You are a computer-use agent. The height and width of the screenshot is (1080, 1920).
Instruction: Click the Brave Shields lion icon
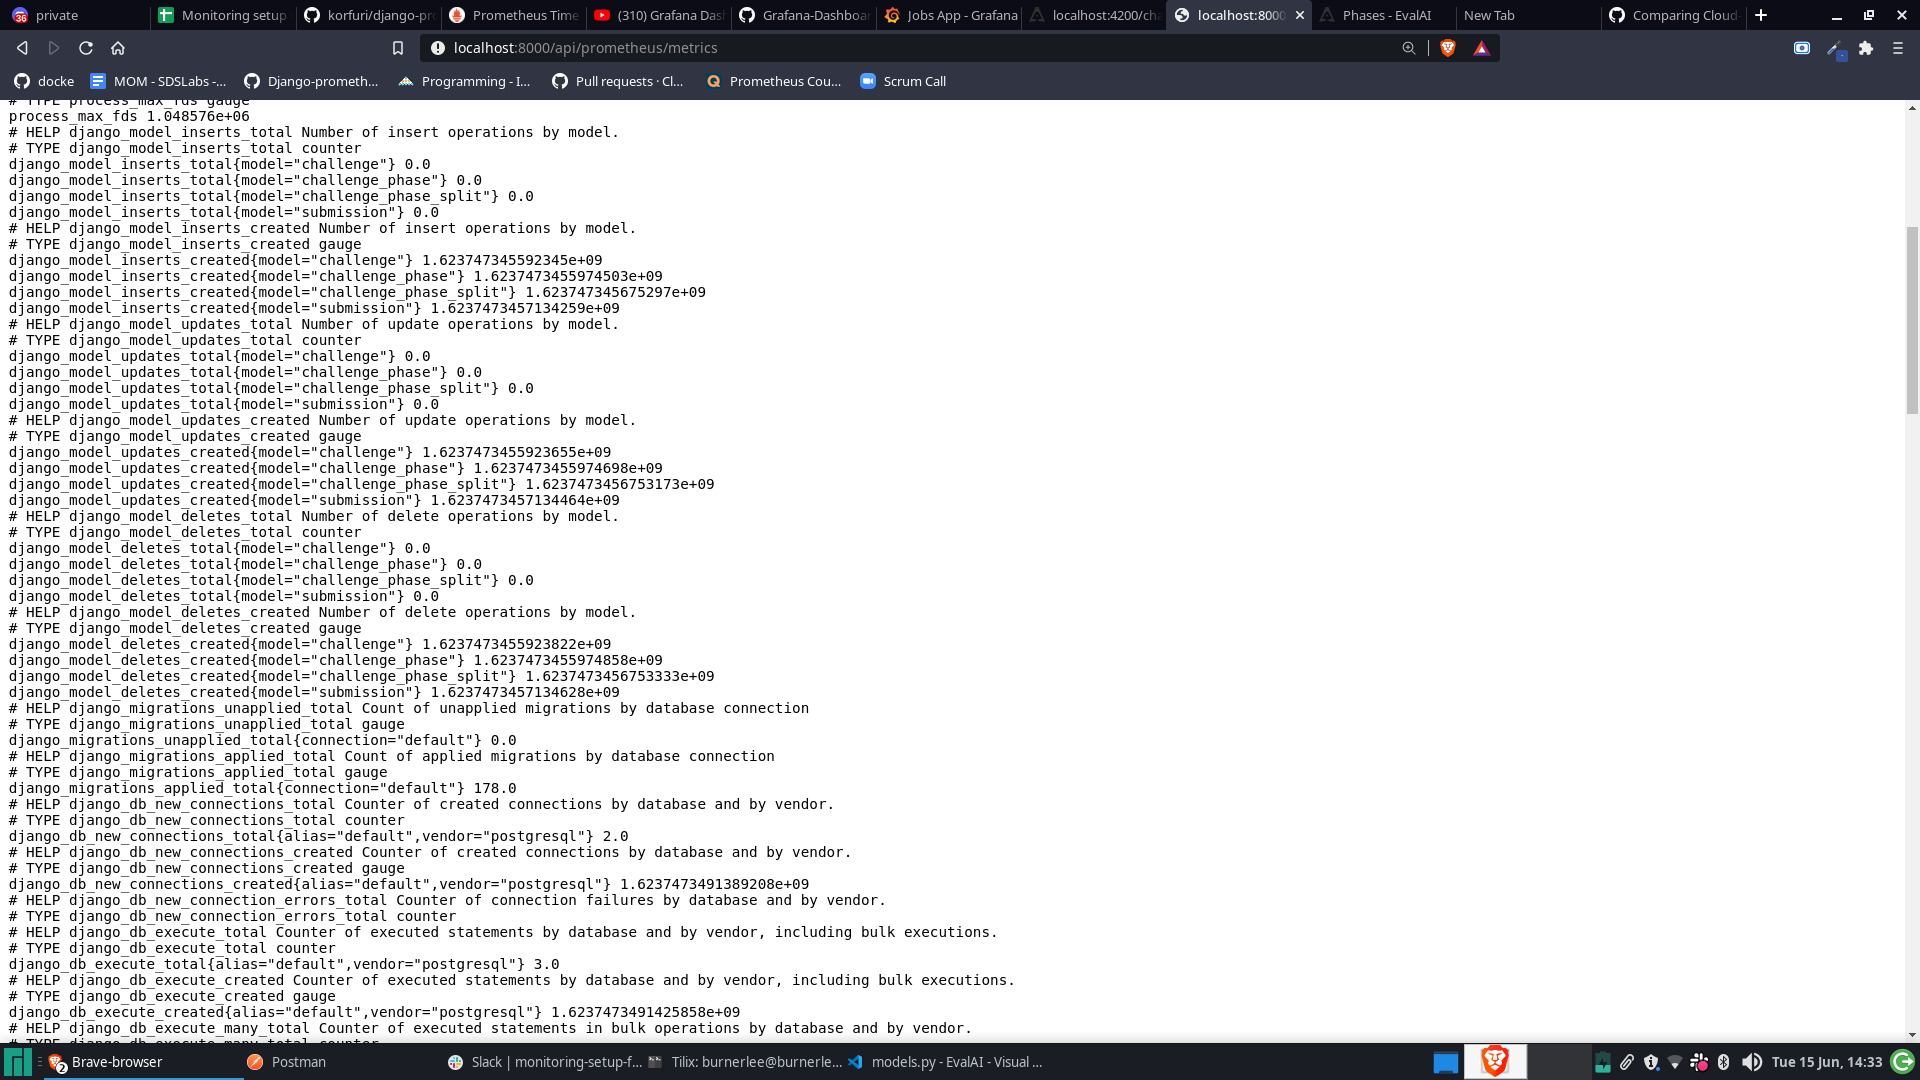click(1447, 48)
